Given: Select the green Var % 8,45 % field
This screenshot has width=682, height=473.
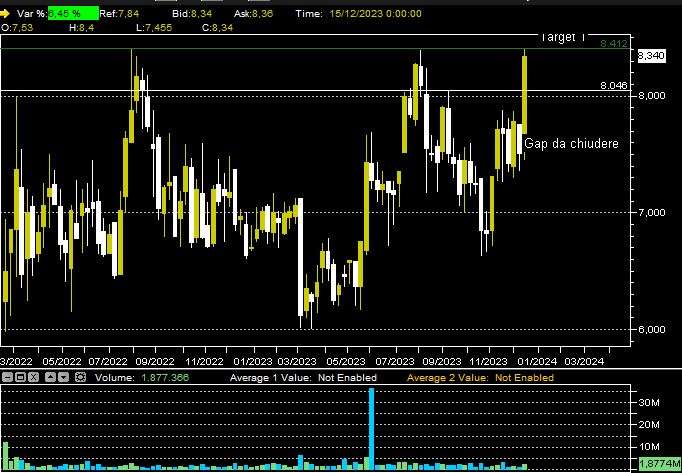Looking at the screenshot, I should pyautogui.click(x=73, y=13).
